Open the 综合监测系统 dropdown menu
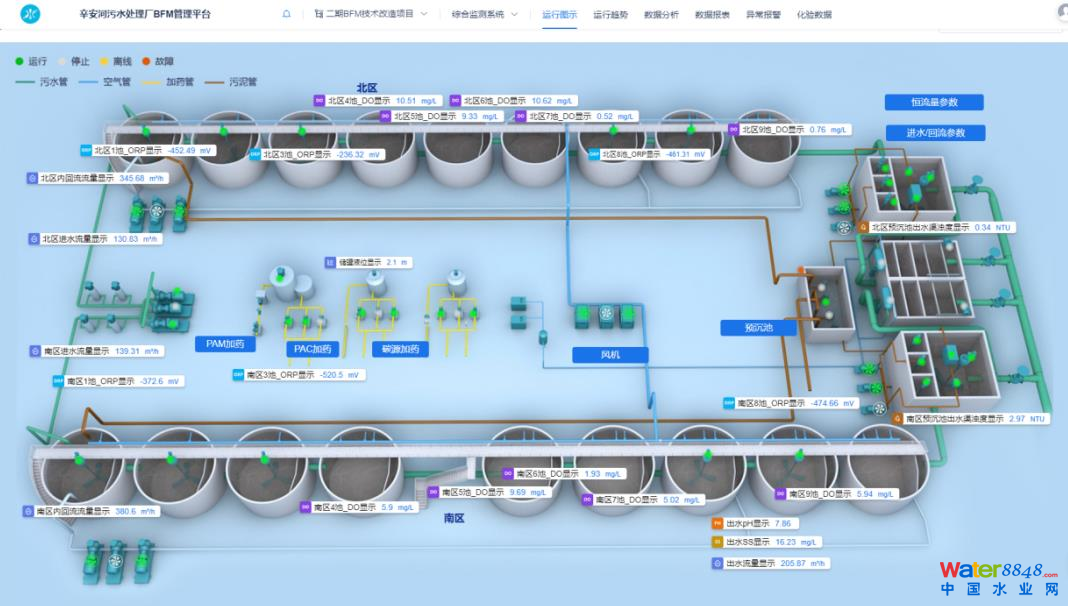This screenshot has width=1068, height=606. click(x=484, y=14)
